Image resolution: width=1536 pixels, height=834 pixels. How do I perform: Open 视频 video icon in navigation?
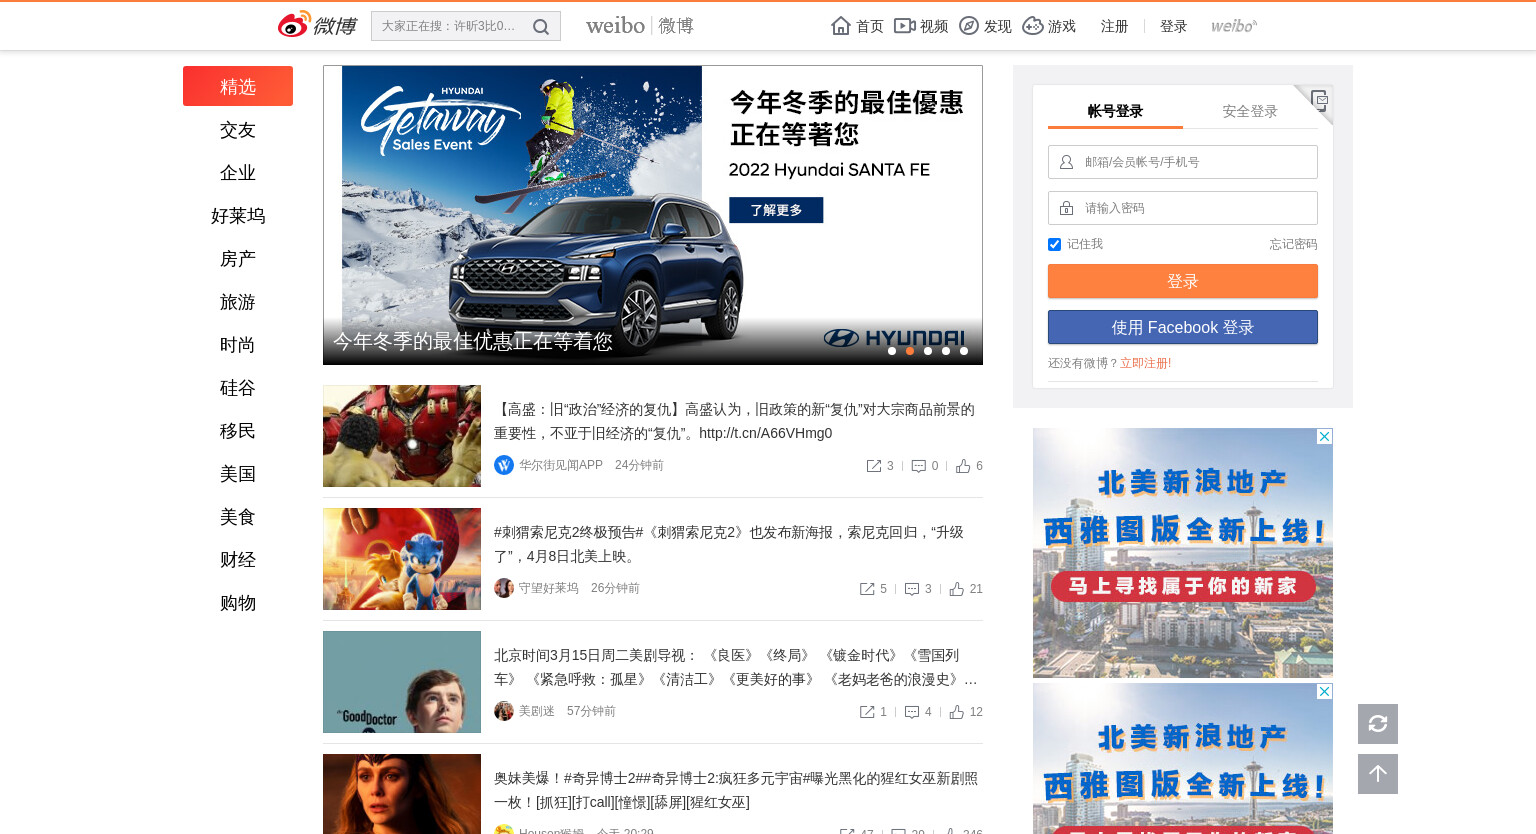pos(904,26)
